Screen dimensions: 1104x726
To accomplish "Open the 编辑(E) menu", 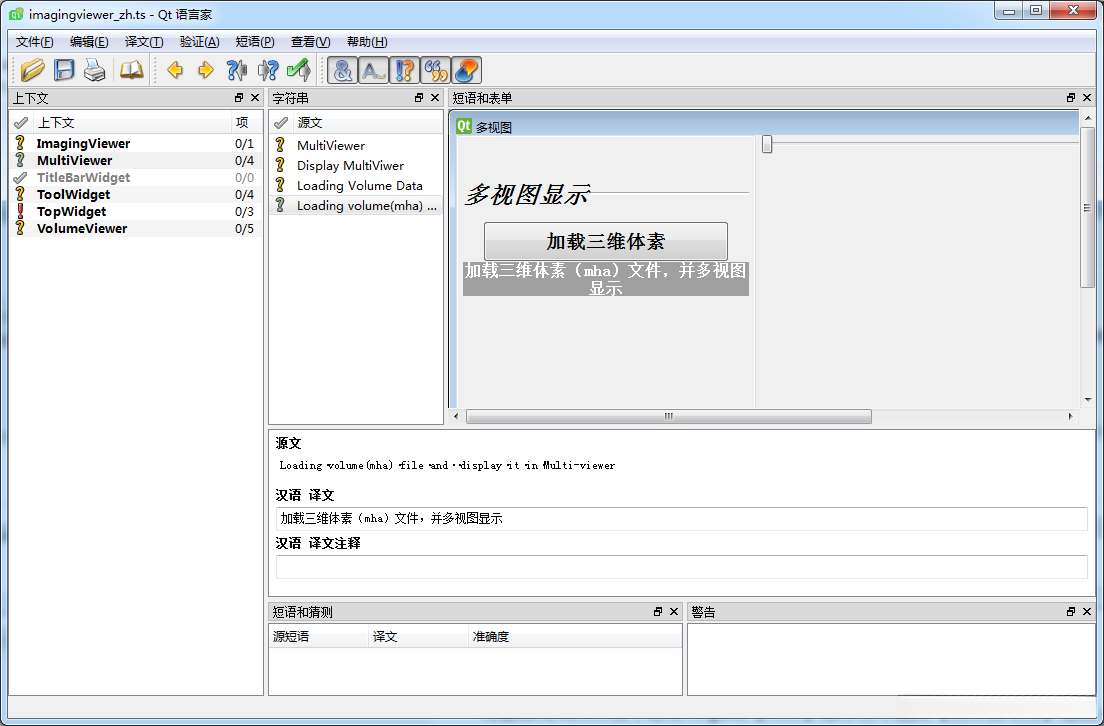I will click(89, 42).
